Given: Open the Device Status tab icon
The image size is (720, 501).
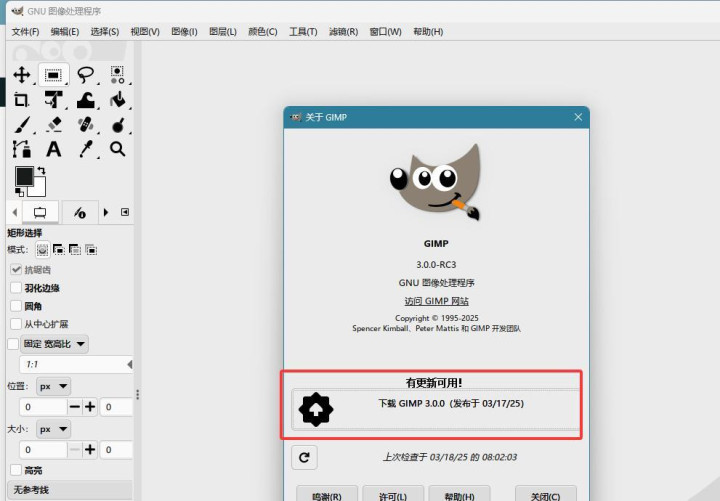Looking at the screenshot, I should (80, 213).
